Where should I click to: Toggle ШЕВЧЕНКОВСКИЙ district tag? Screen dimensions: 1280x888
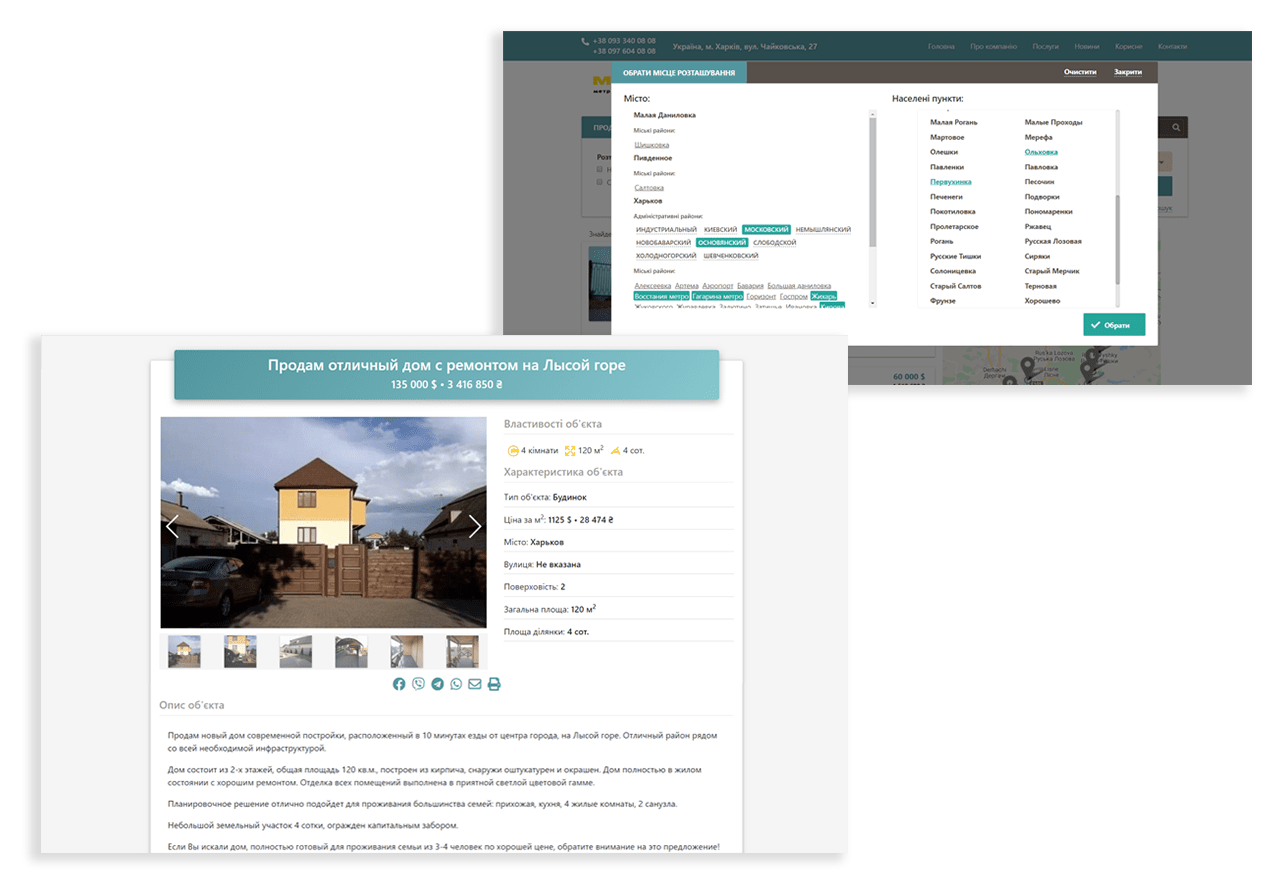(731, 256)
